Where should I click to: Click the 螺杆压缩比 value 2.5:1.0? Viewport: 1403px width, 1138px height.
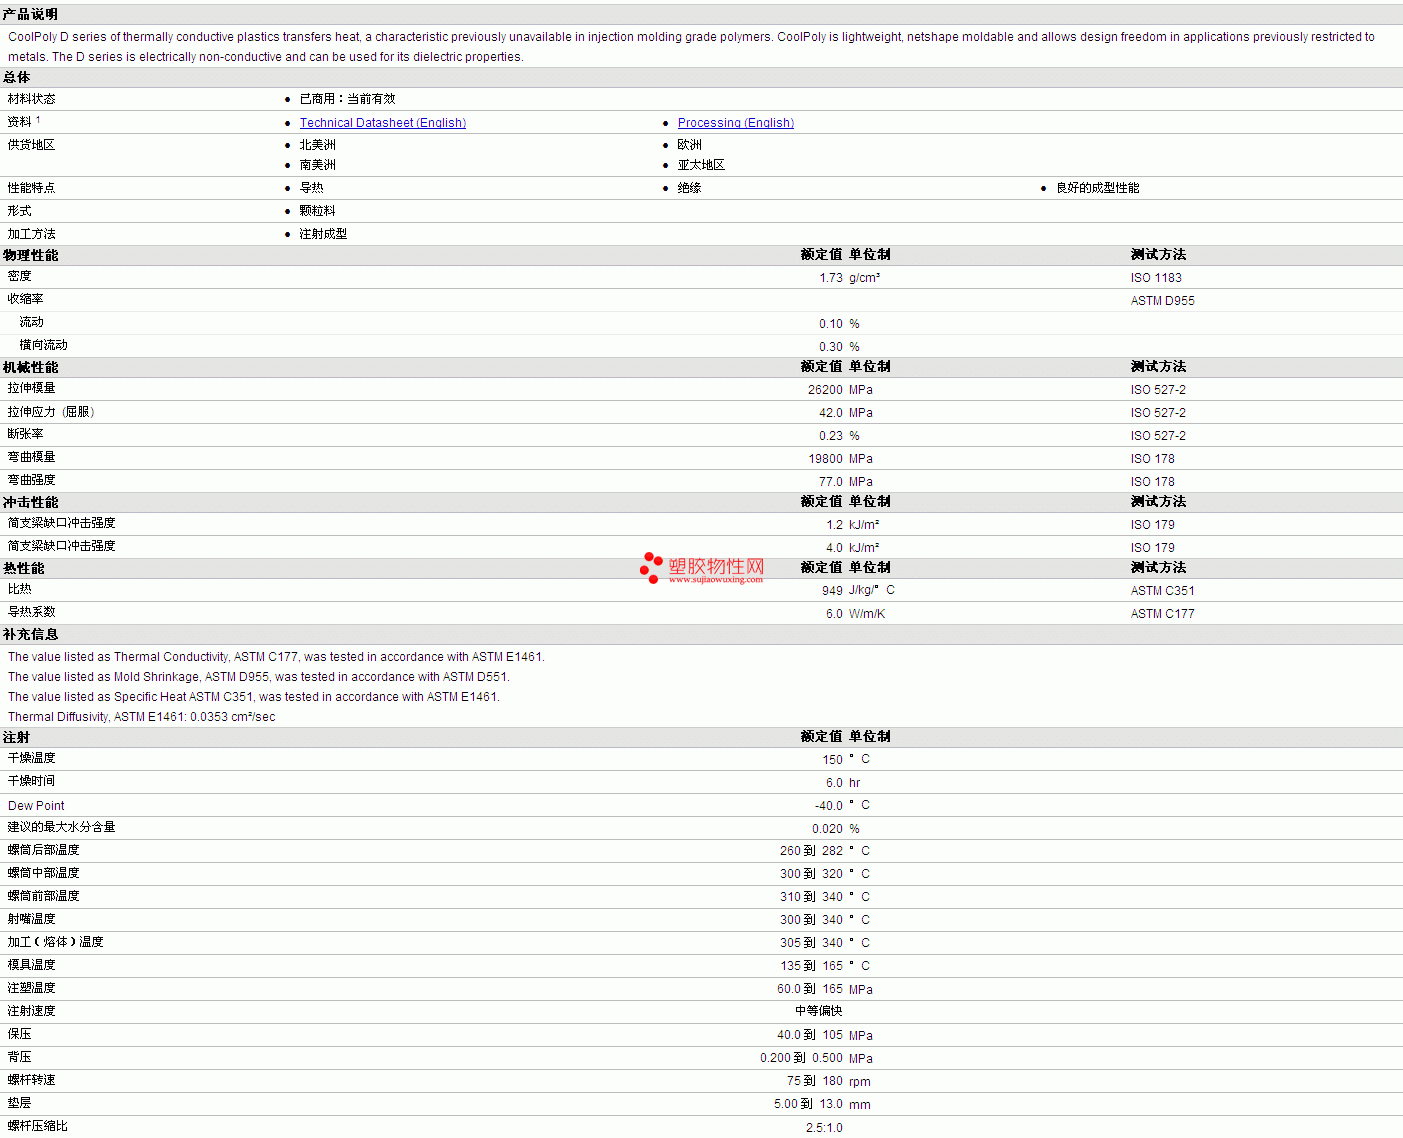pyautogui.click(x=824, y=1128)
